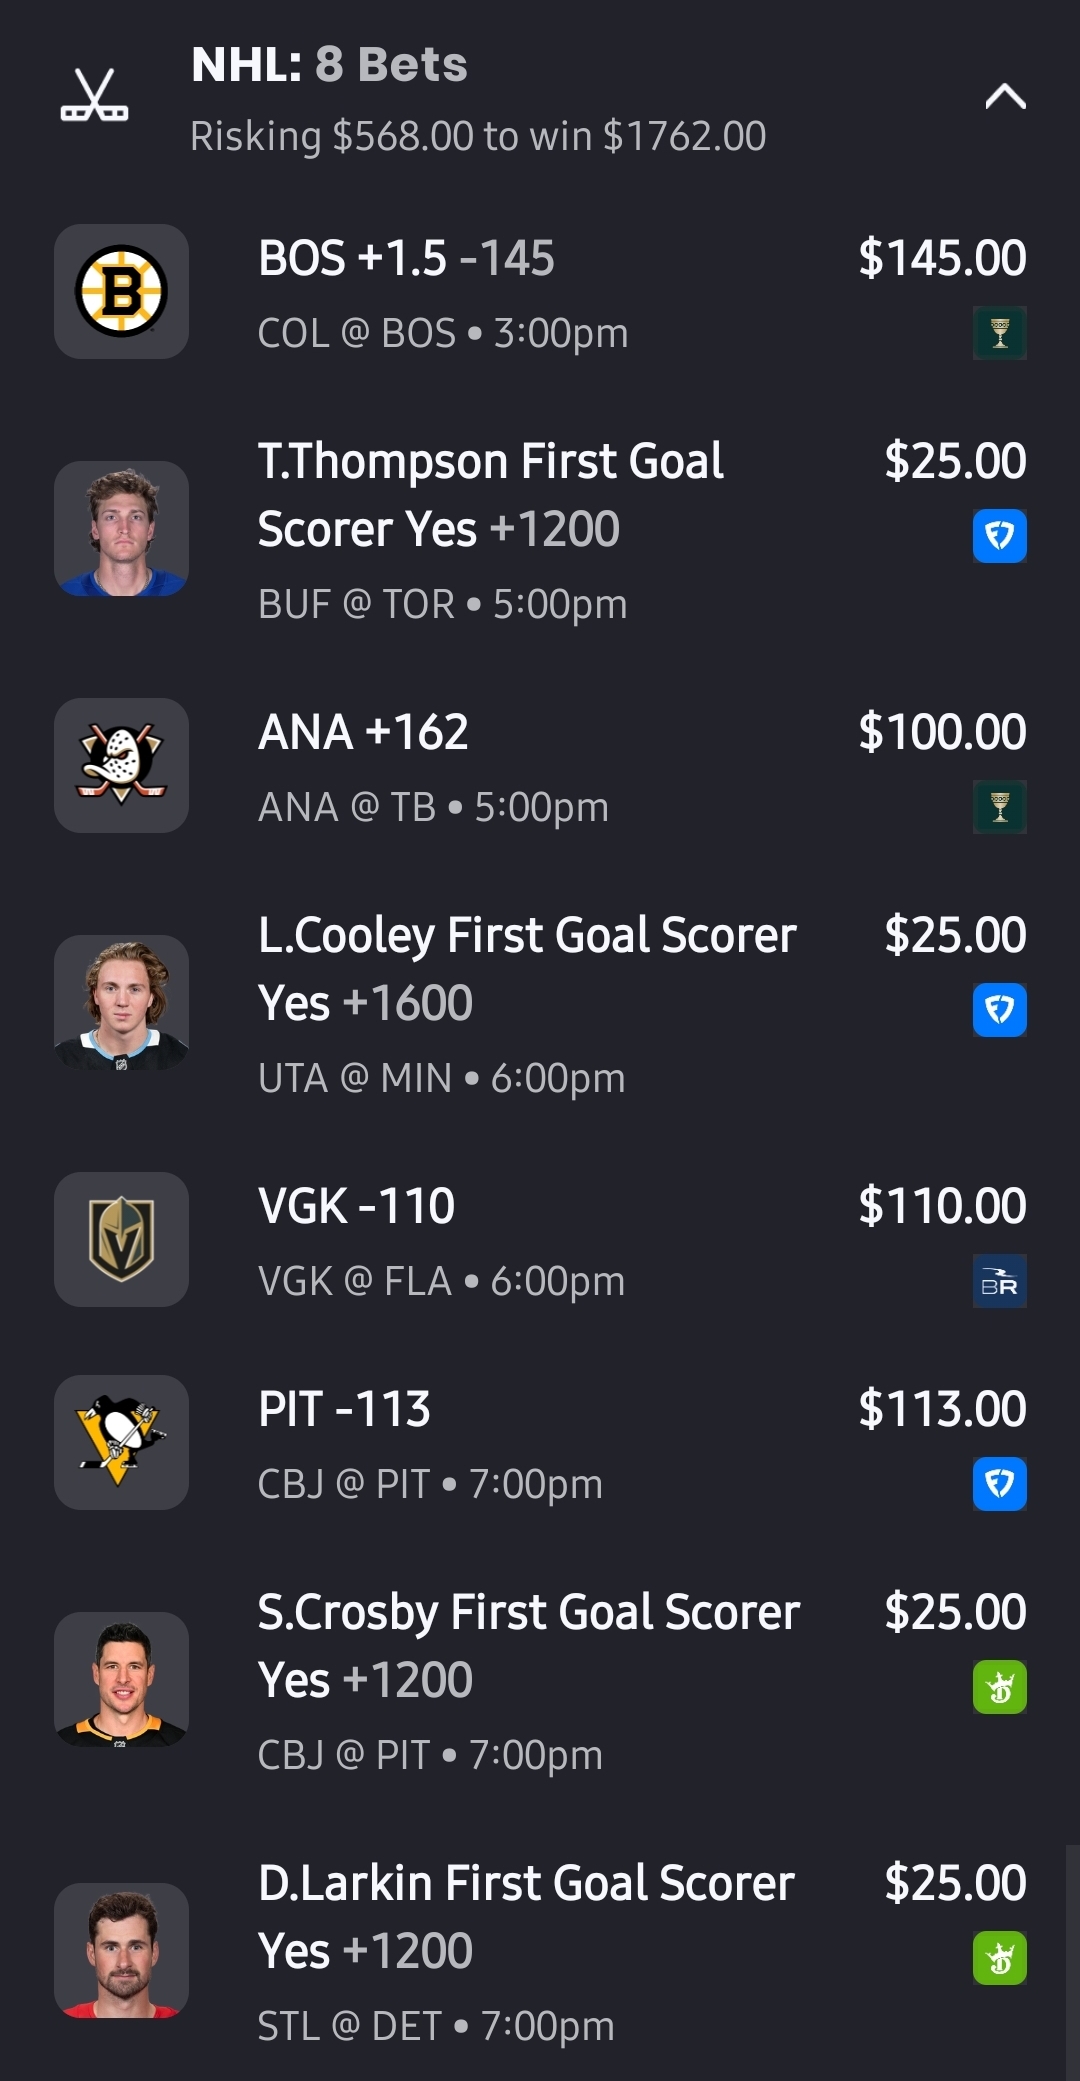This screenshot has height=2081, width=1080.
Task: Click FanDuel badge on T.Thompson bet
Action: tap(999, 536)
